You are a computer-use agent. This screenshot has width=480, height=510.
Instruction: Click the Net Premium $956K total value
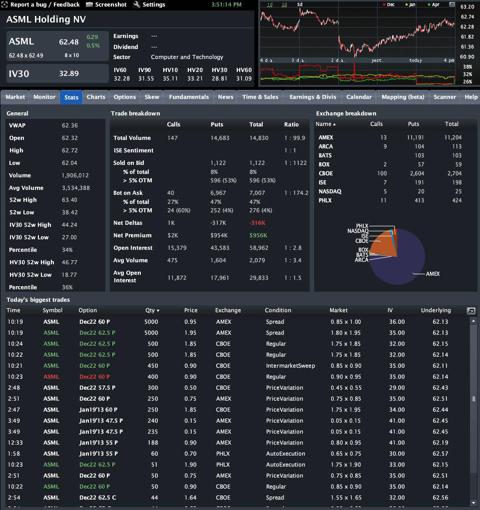pos(258,235)
